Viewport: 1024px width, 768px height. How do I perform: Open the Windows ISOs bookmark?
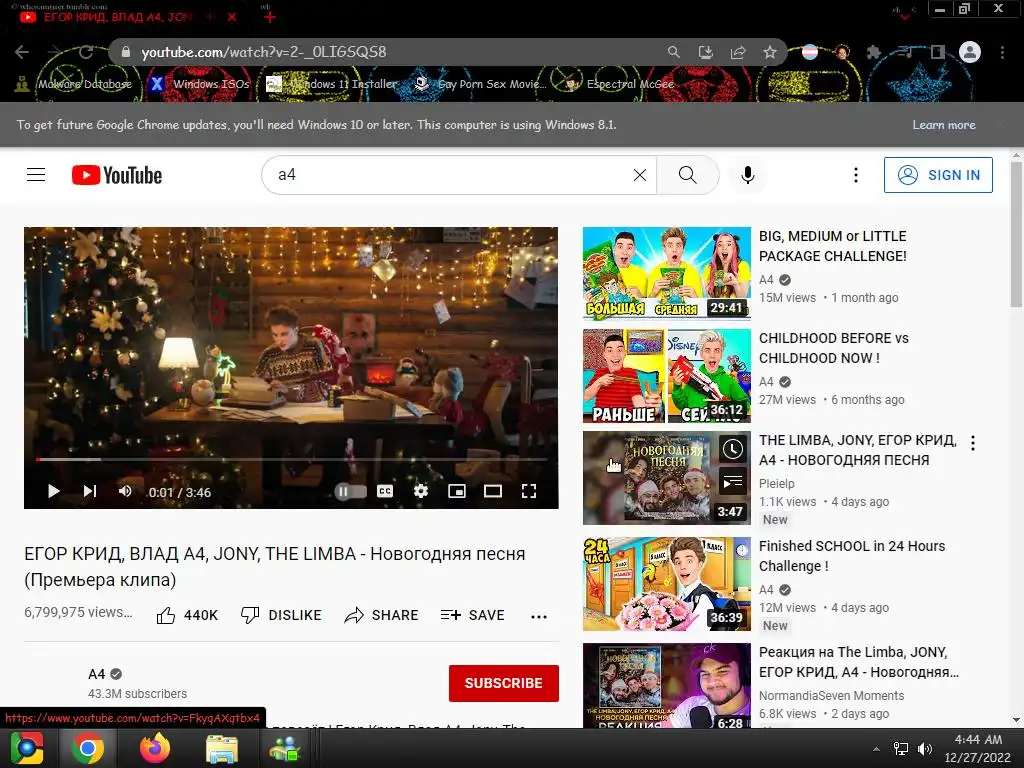pos(200,84)
